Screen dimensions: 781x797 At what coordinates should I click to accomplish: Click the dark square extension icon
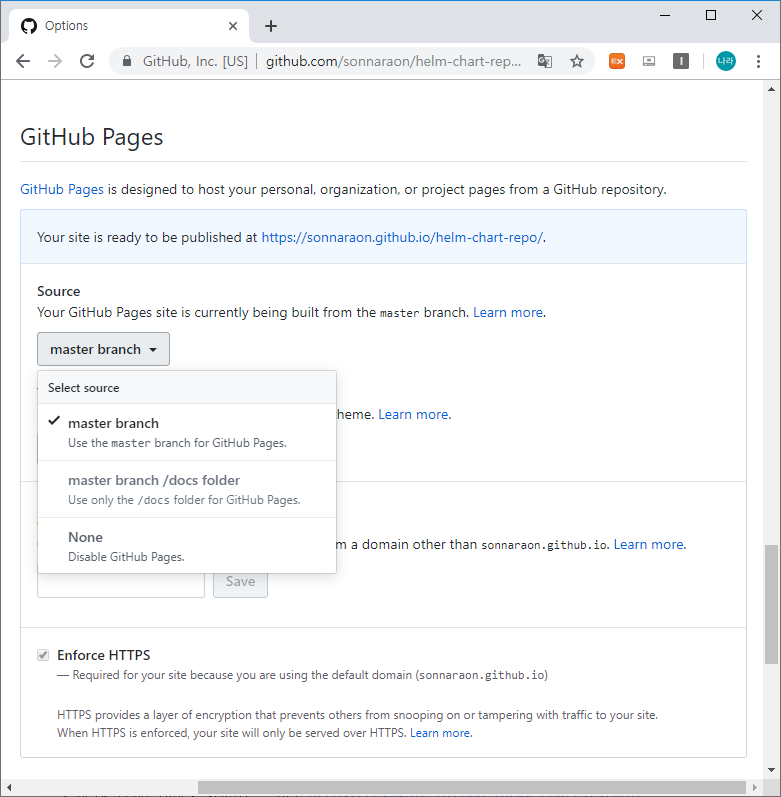point(681,62)
